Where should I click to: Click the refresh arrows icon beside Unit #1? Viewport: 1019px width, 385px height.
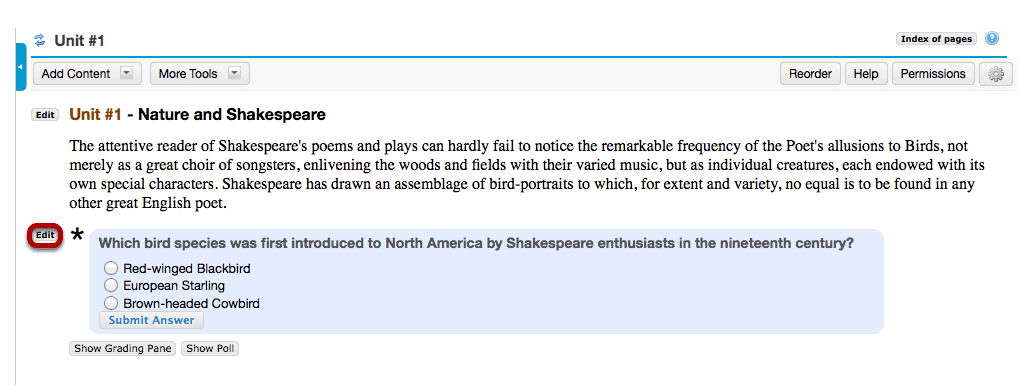point(40,40)
